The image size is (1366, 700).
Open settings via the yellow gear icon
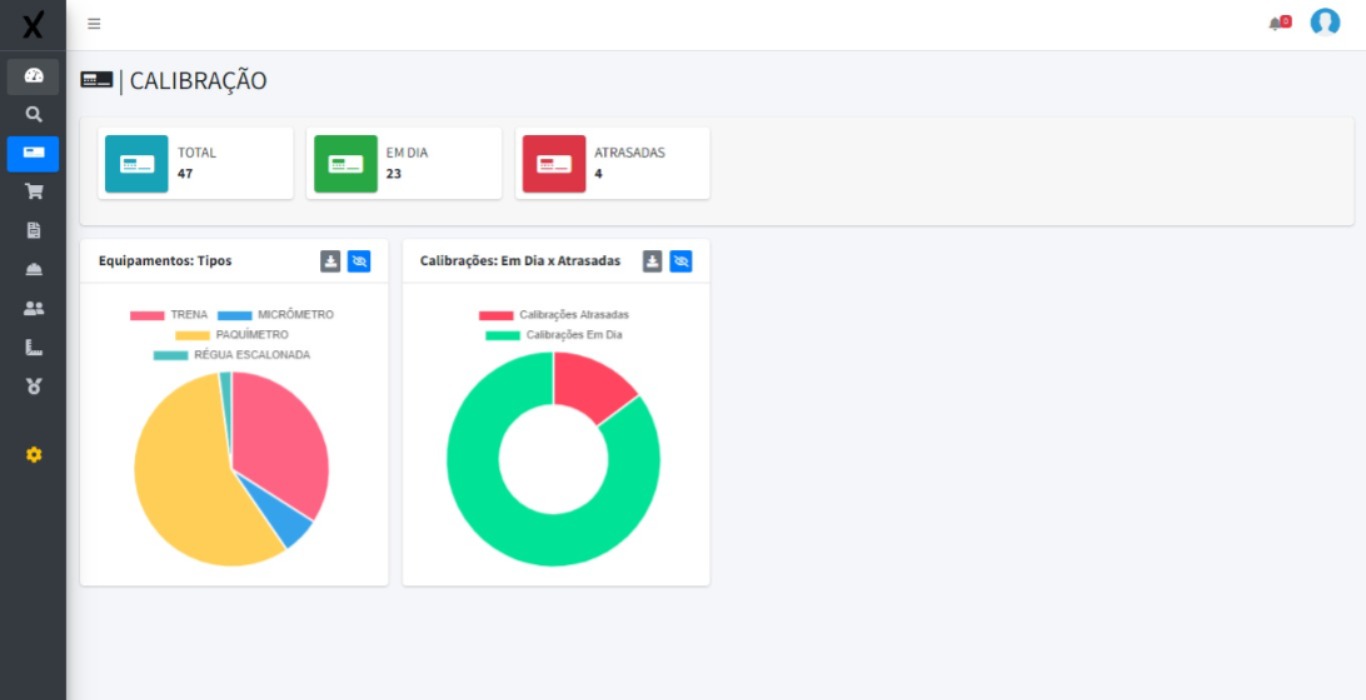pyautogui.click(x=33, y=455)
